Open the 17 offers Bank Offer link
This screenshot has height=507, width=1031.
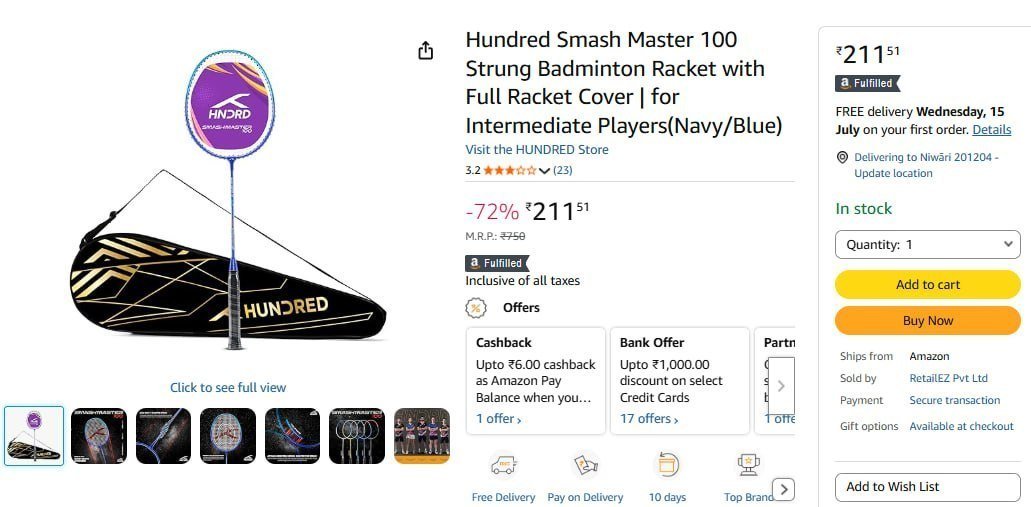648,419
